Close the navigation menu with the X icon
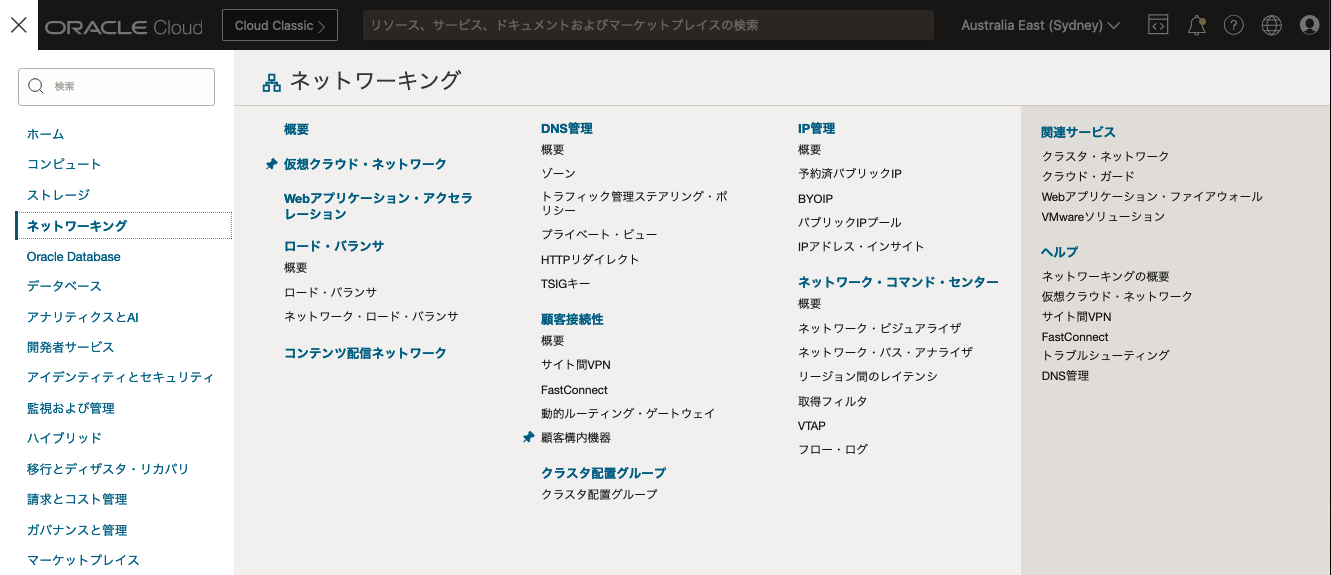Viewport: 1331px width, 575px height. click(18, 25)
